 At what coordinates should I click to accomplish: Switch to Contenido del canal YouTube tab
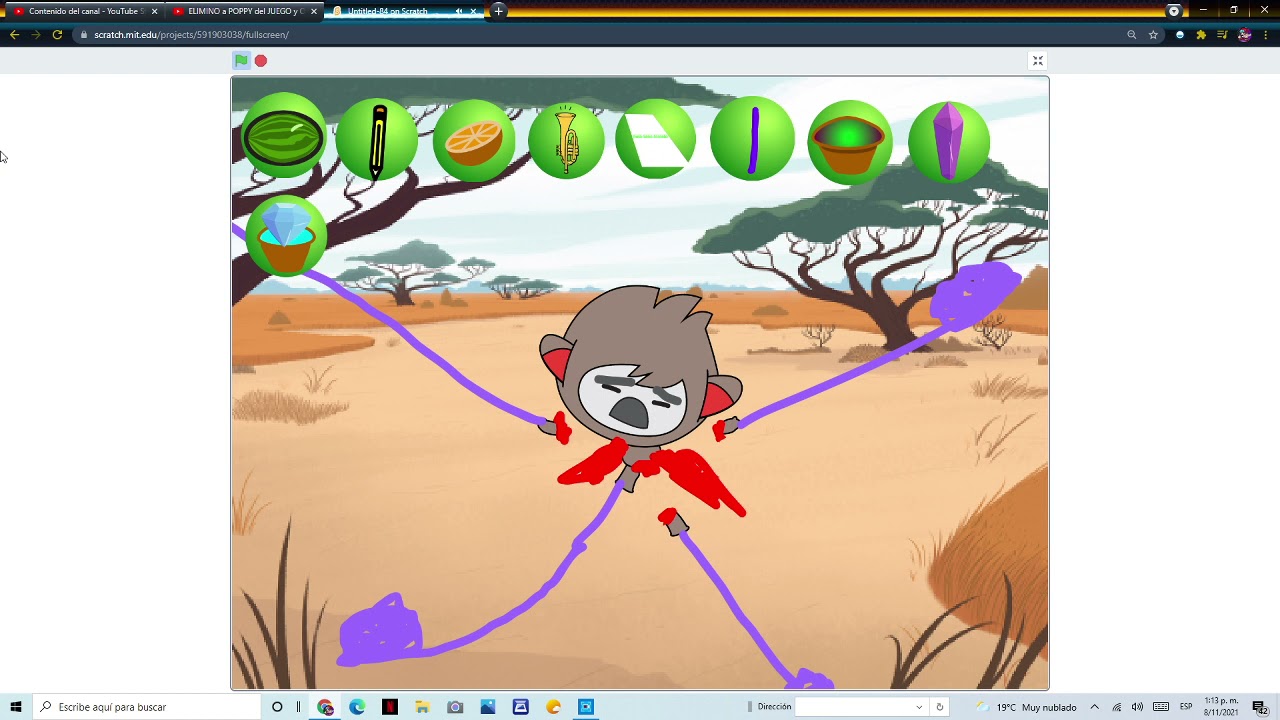[x=83, y=11]
